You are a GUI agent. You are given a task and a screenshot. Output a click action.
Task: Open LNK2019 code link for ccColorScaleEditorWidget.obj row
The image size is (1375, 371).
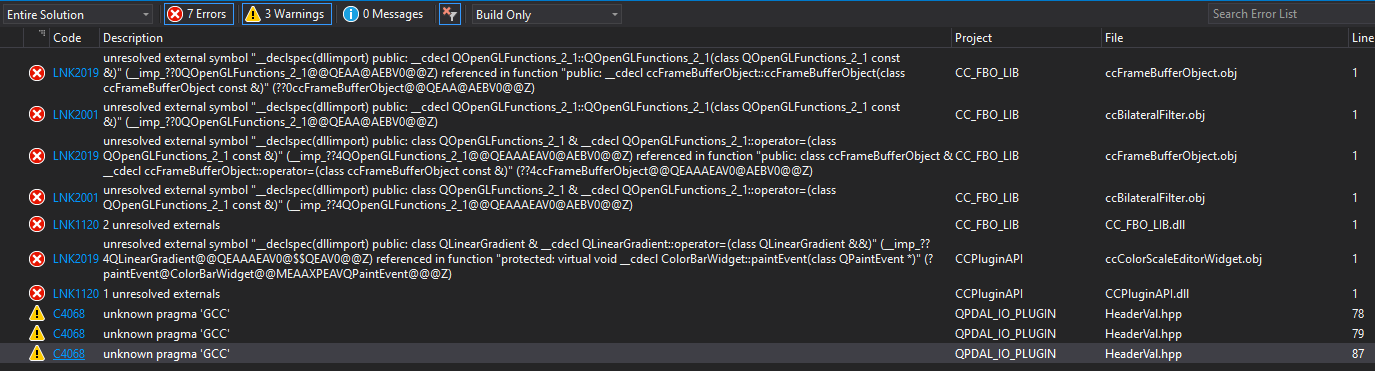tap(76, 259)
